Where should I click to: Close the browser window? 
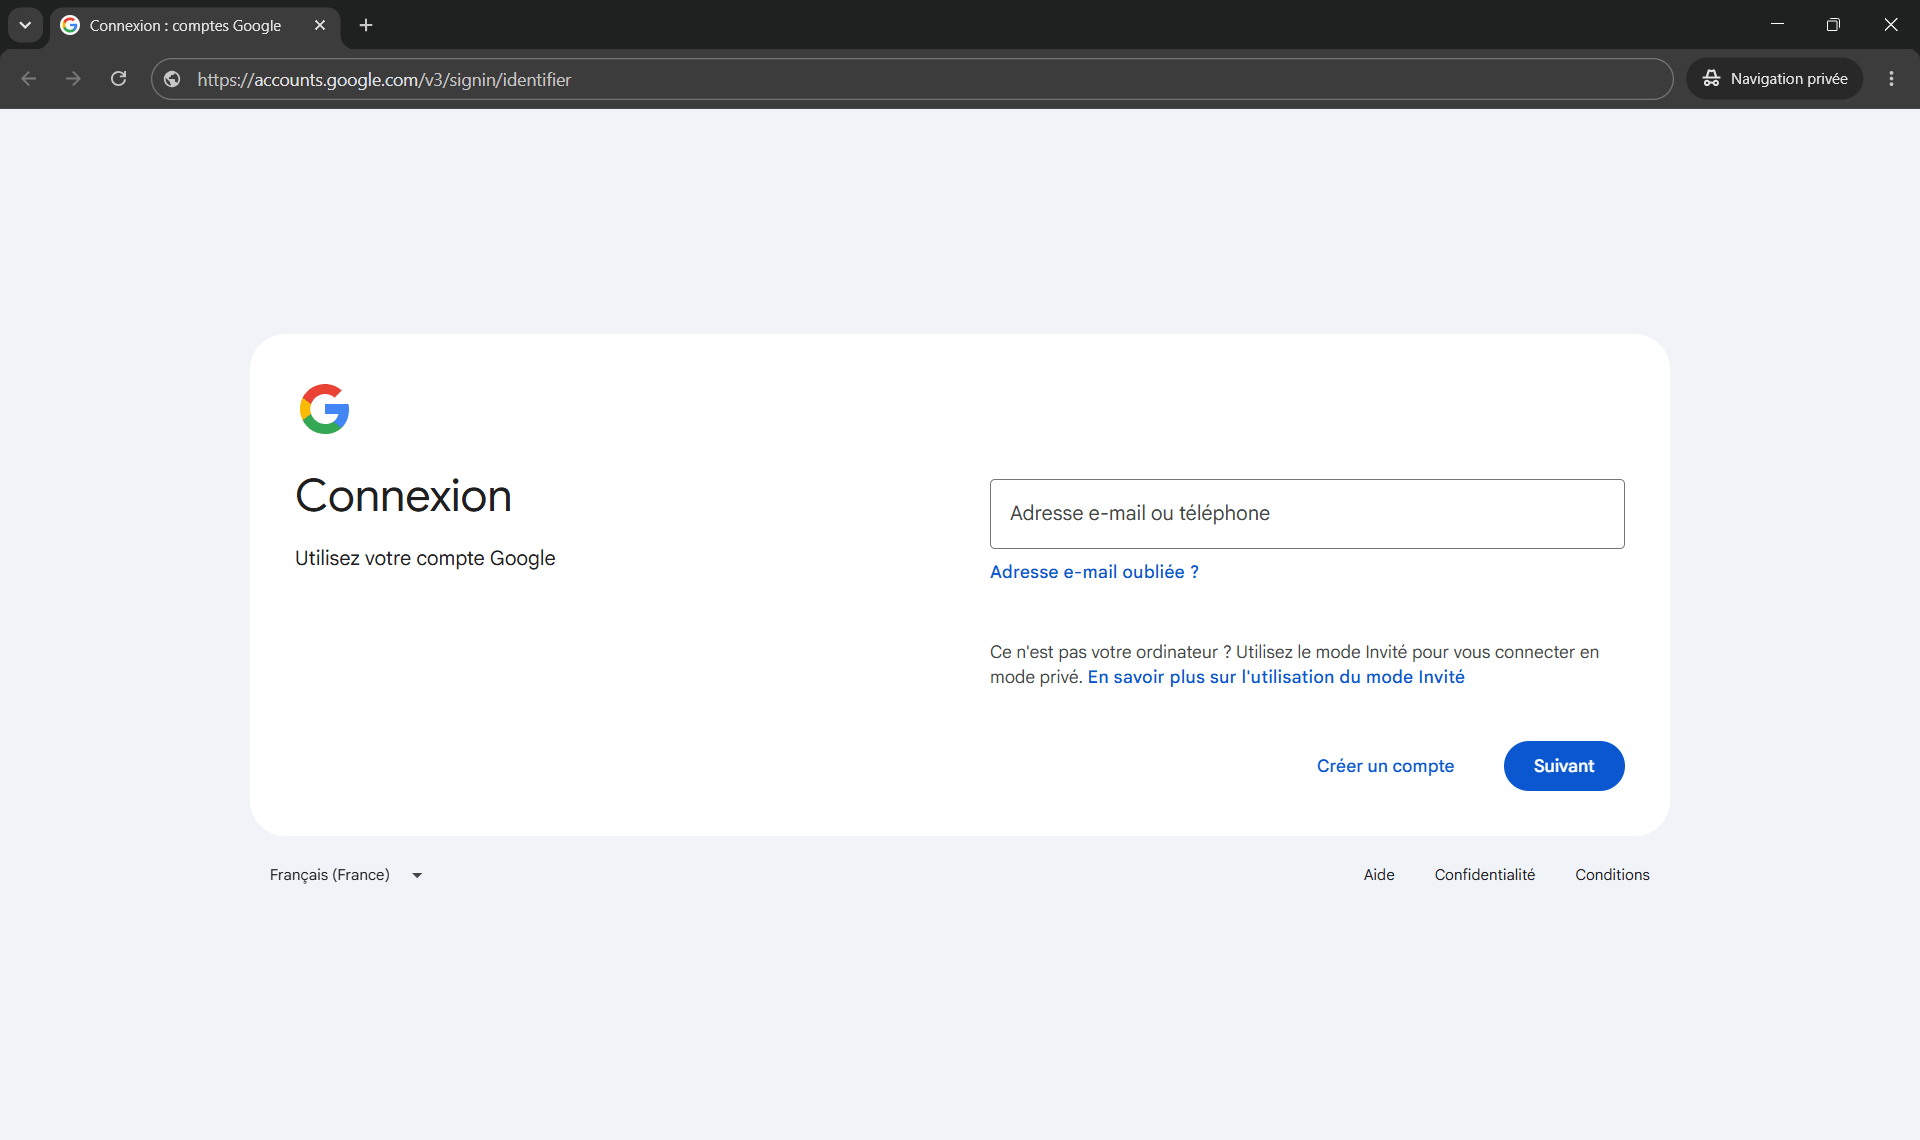click(x=1891, y=25)
